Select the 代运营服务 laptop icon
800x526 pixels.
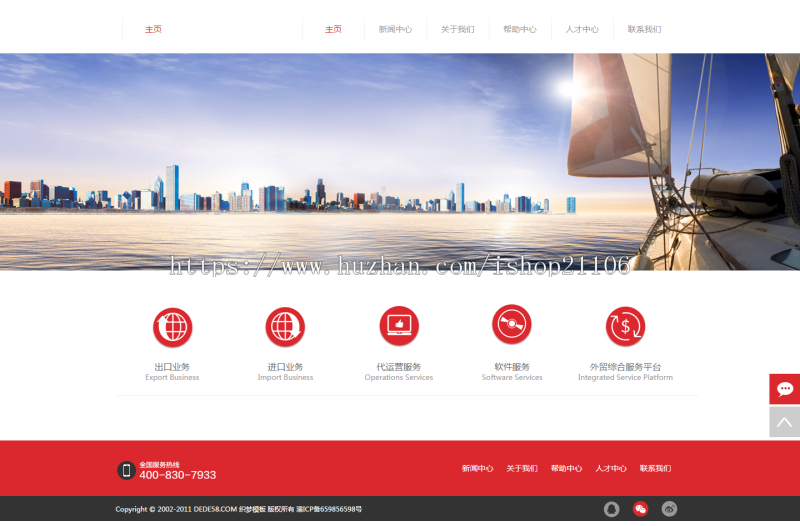399,325
